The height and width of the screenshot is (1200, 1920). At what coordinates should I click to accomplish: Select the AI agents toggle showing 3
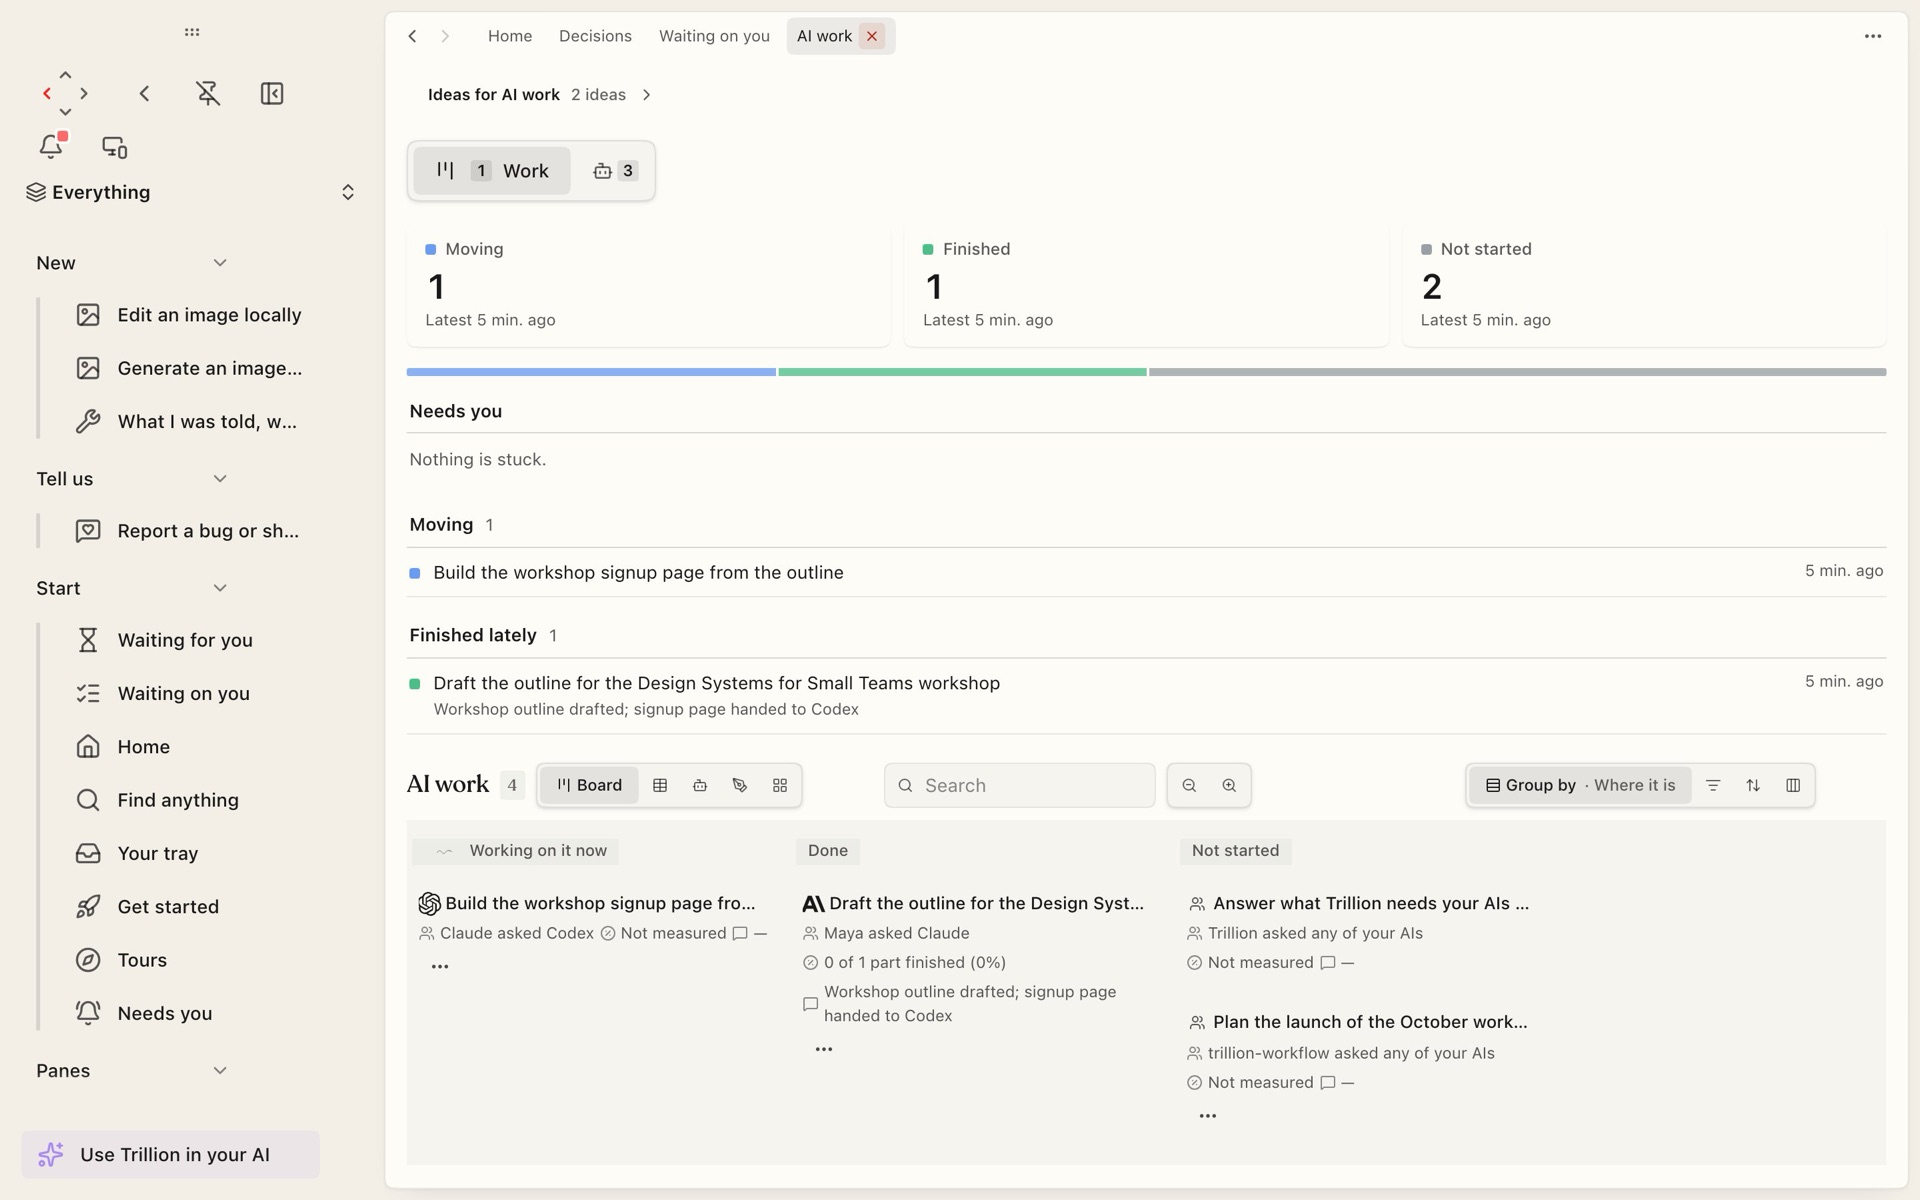[x=614, y=171]
